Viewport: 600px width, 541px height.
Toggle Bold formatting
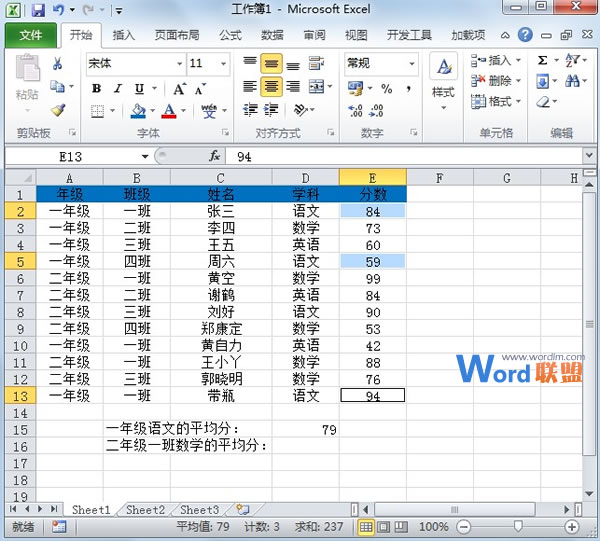[x=97, y=88]
